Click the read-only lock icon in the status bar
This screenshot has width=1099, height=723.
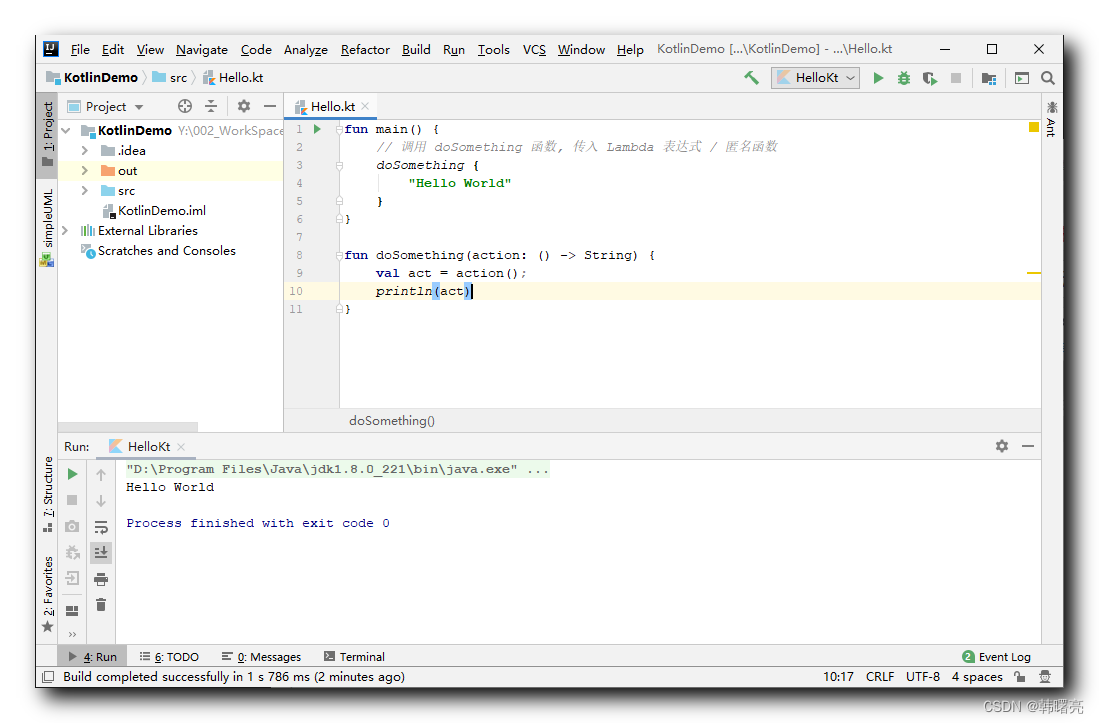pos(1019,677)
